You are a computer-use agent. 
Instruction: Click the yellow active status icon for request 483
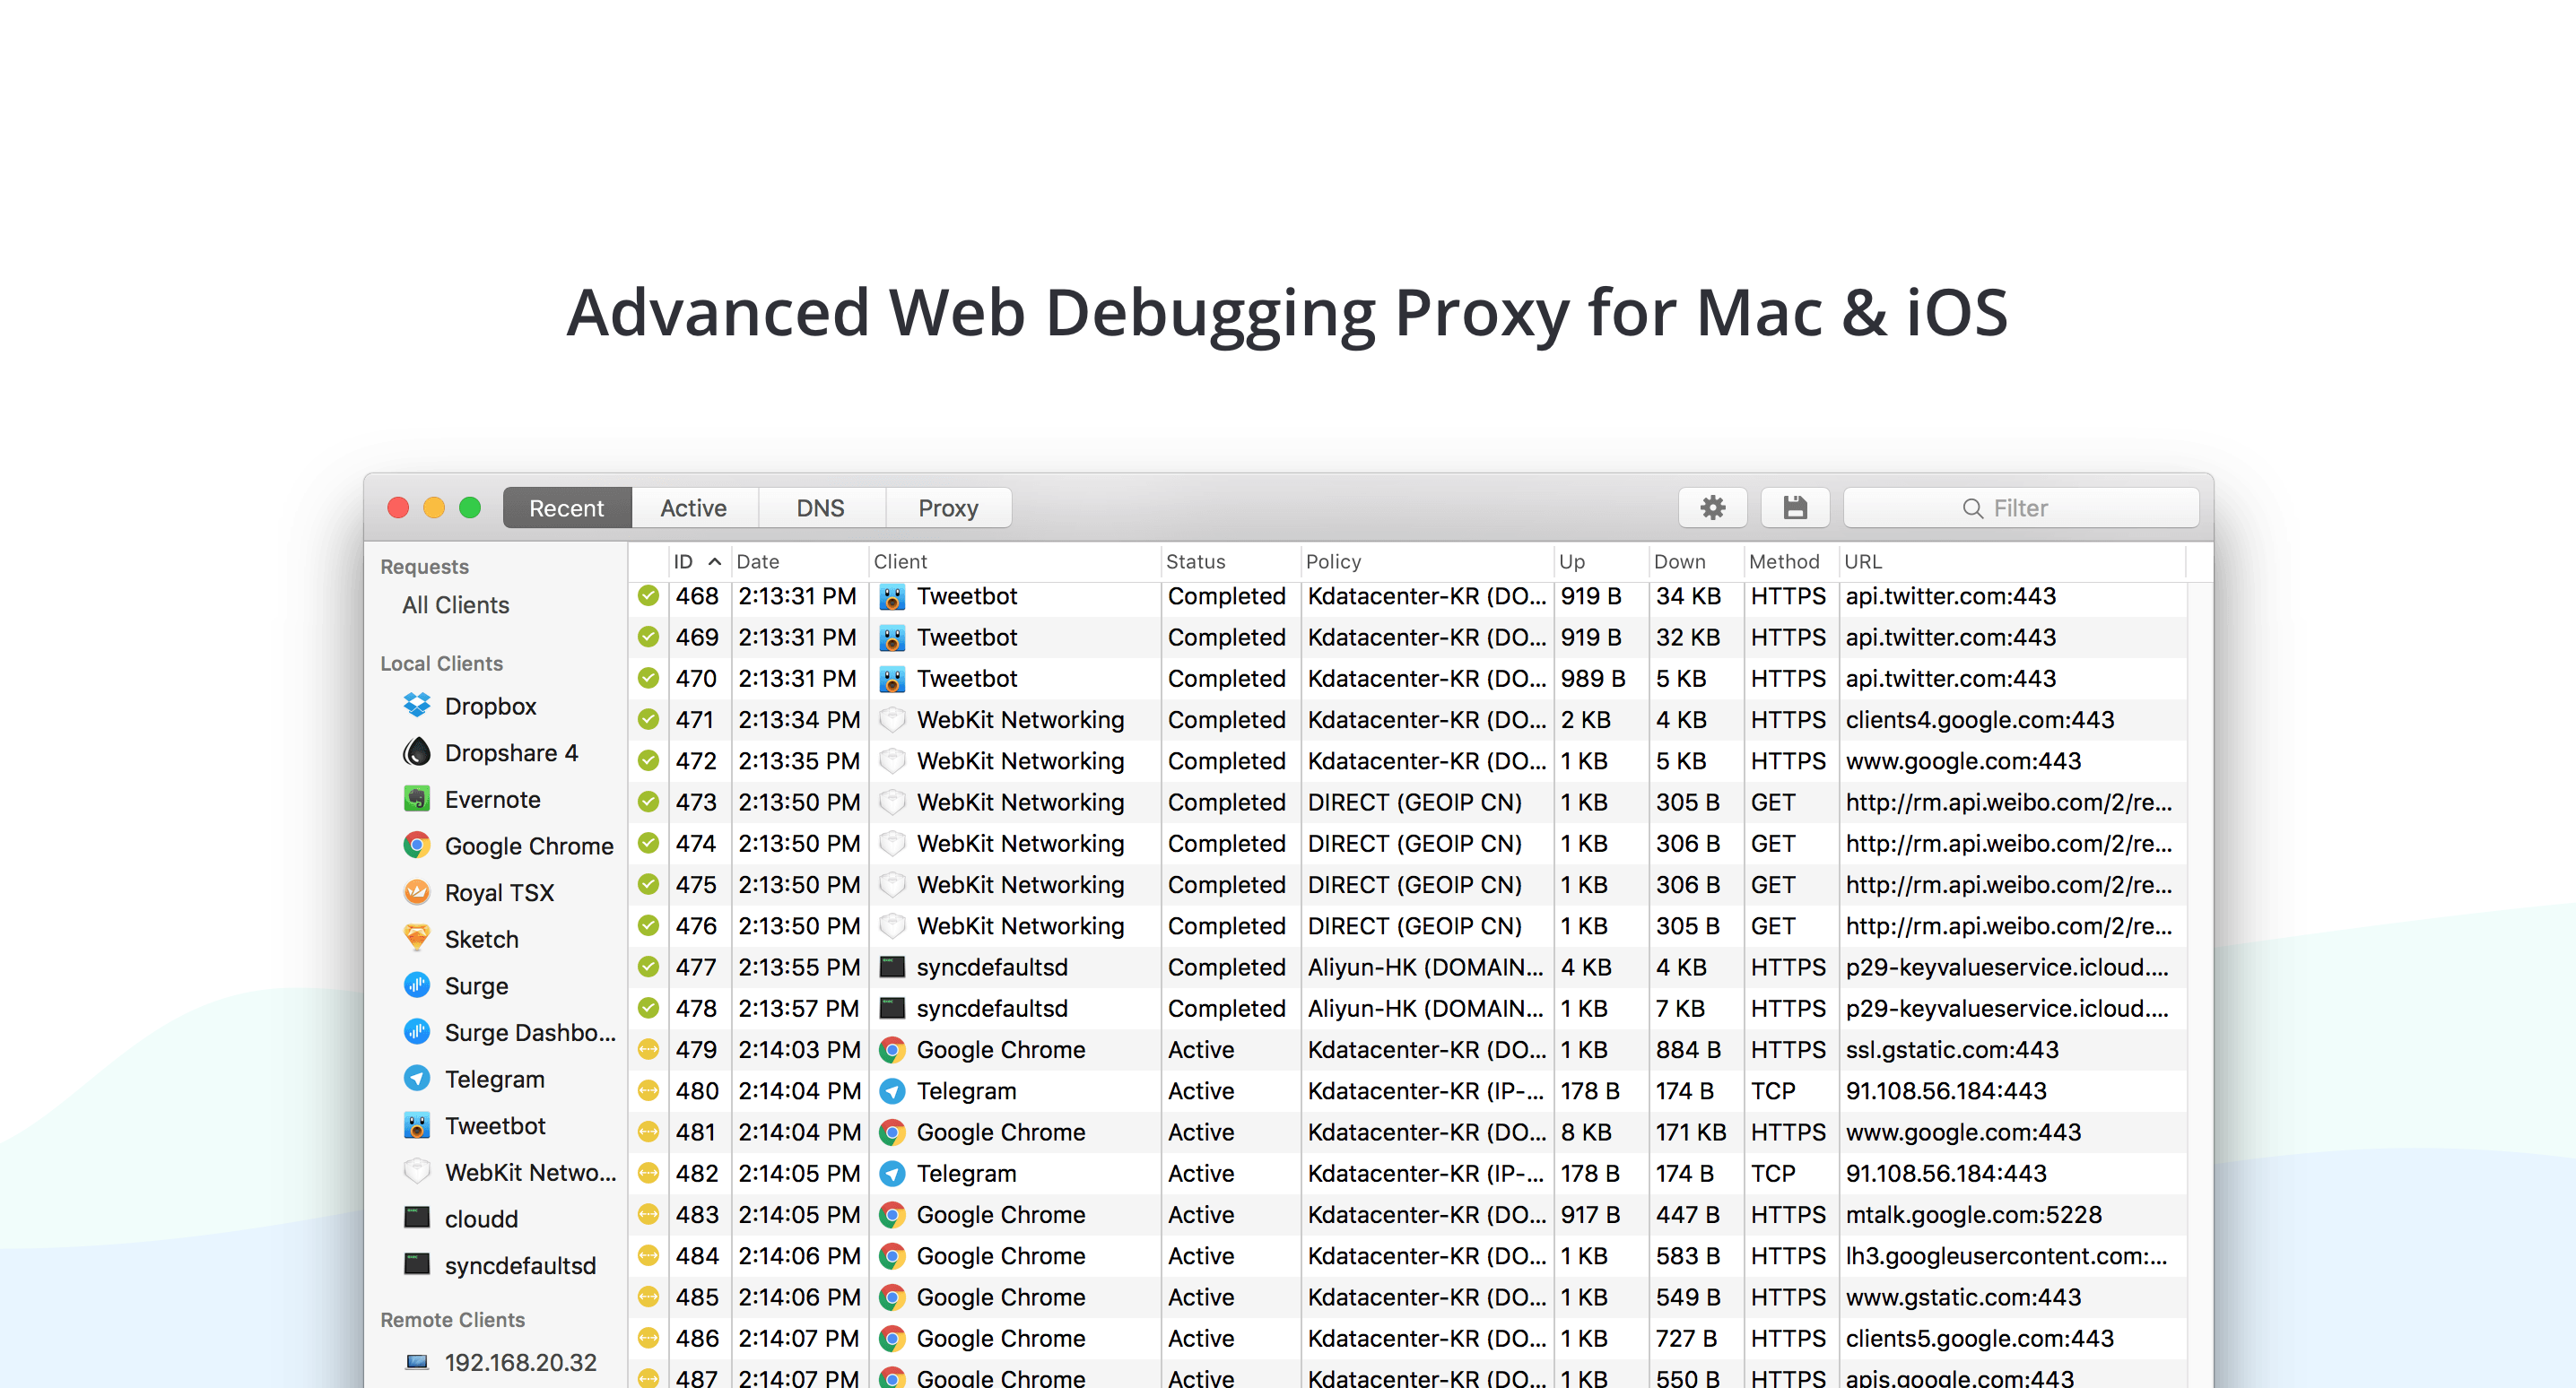tap(649, 1215)
